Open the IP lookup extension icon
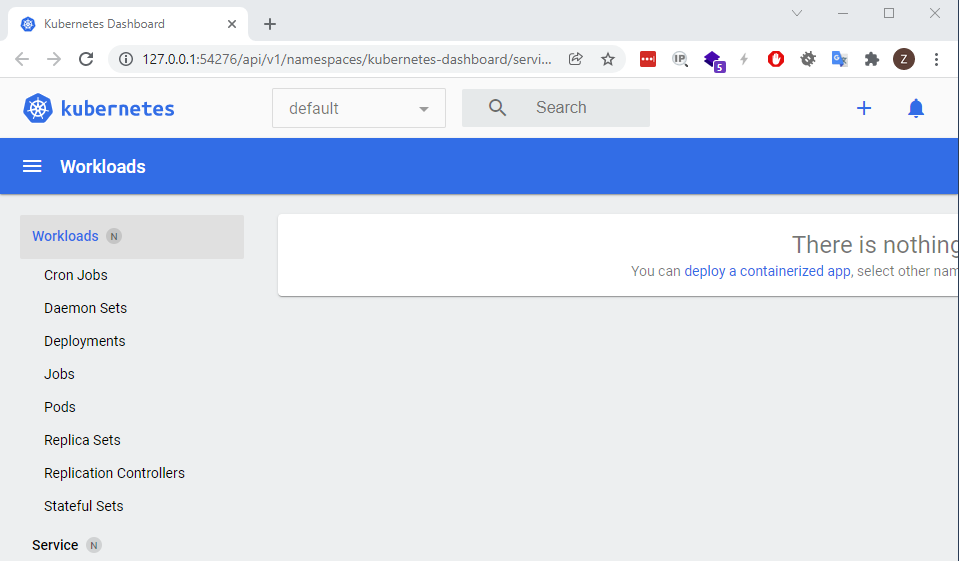 coord(680,59)
